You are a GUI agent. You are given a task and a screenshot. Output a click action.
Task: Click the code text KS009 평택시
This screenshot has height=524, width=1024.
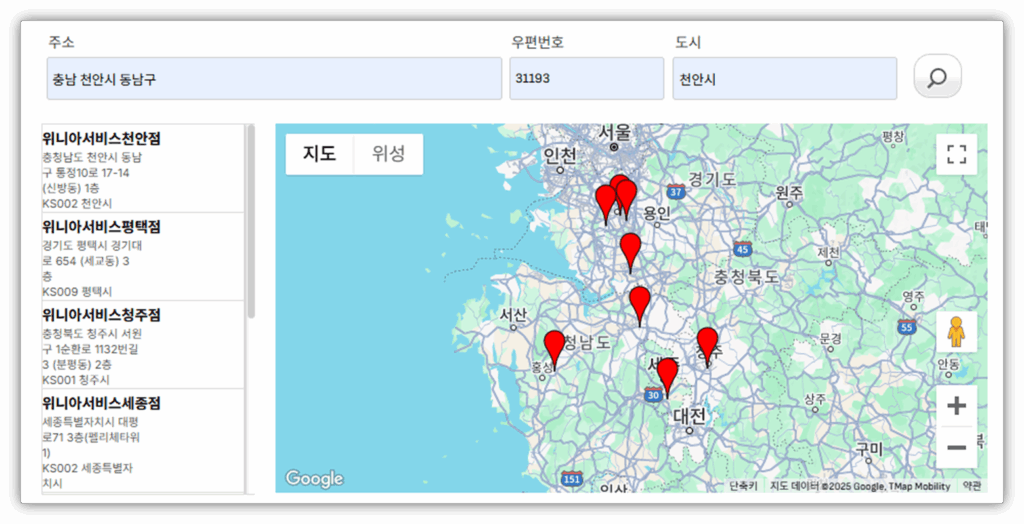point(77,291)
